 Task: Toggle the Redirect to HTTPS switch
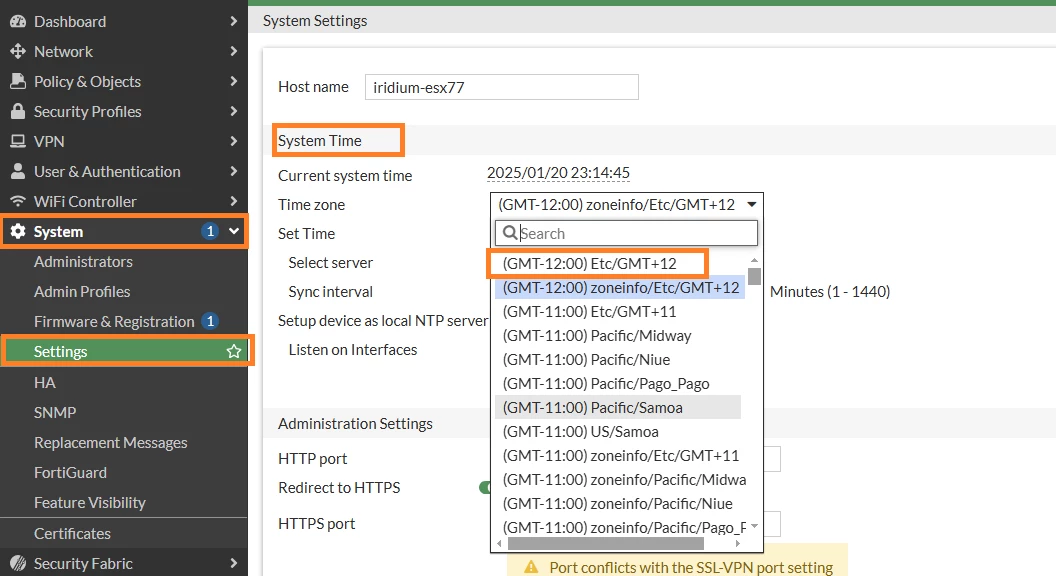(485, 487)
